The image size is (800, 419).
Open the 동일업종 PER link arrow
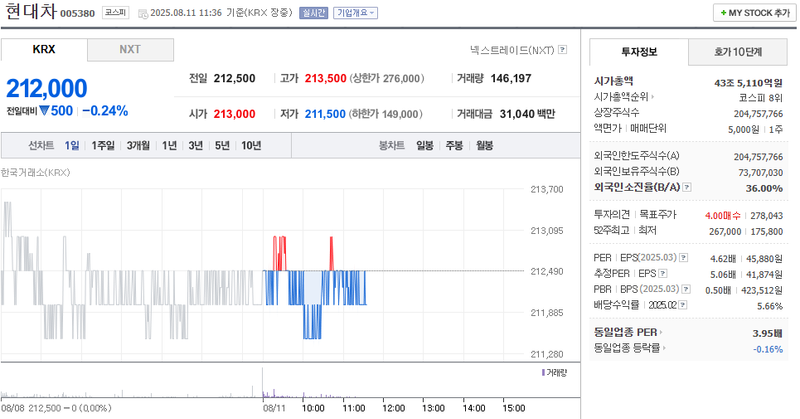pyautogui.click(x=661, y=332)
